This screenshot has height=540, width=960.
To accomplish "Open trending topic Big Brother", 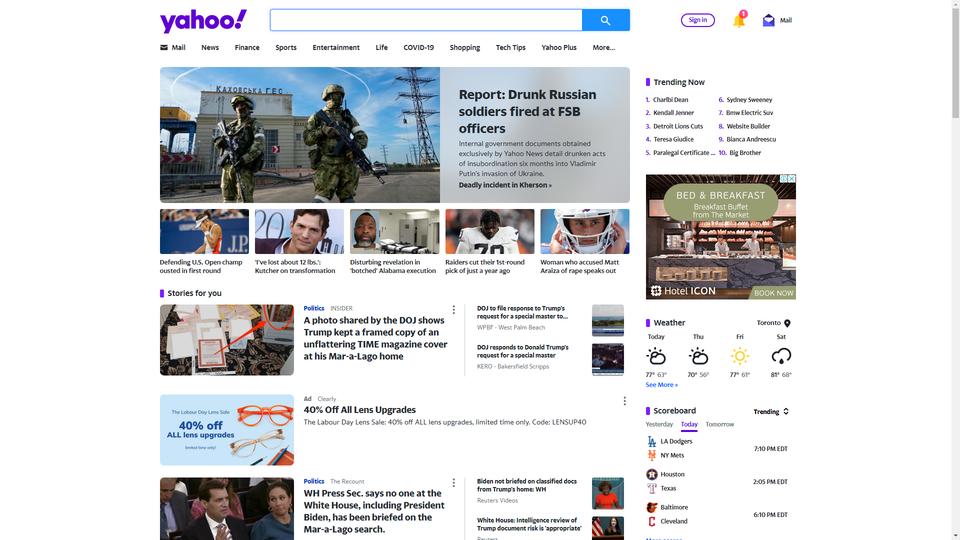I will click(x=745, y=152).
